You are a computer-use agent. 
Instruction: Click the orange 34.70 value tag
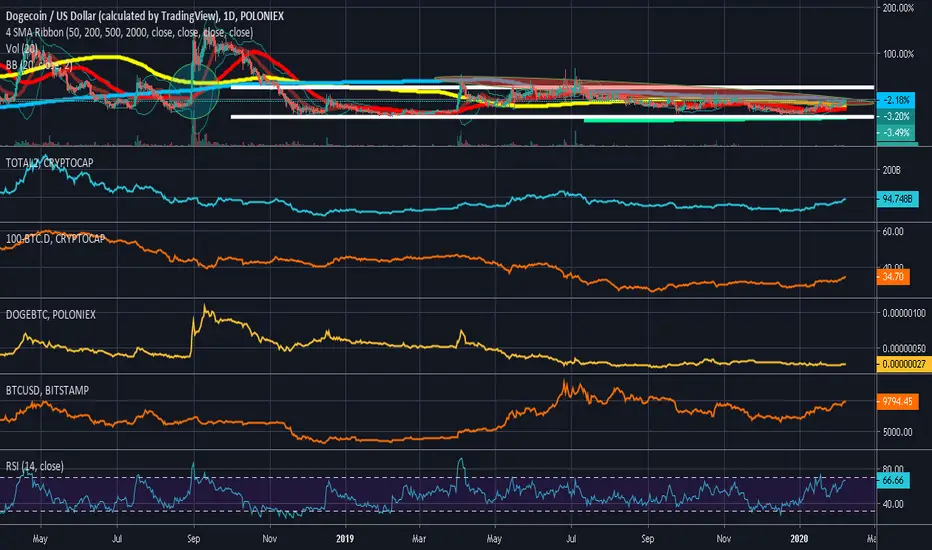[x=893, y=276]
